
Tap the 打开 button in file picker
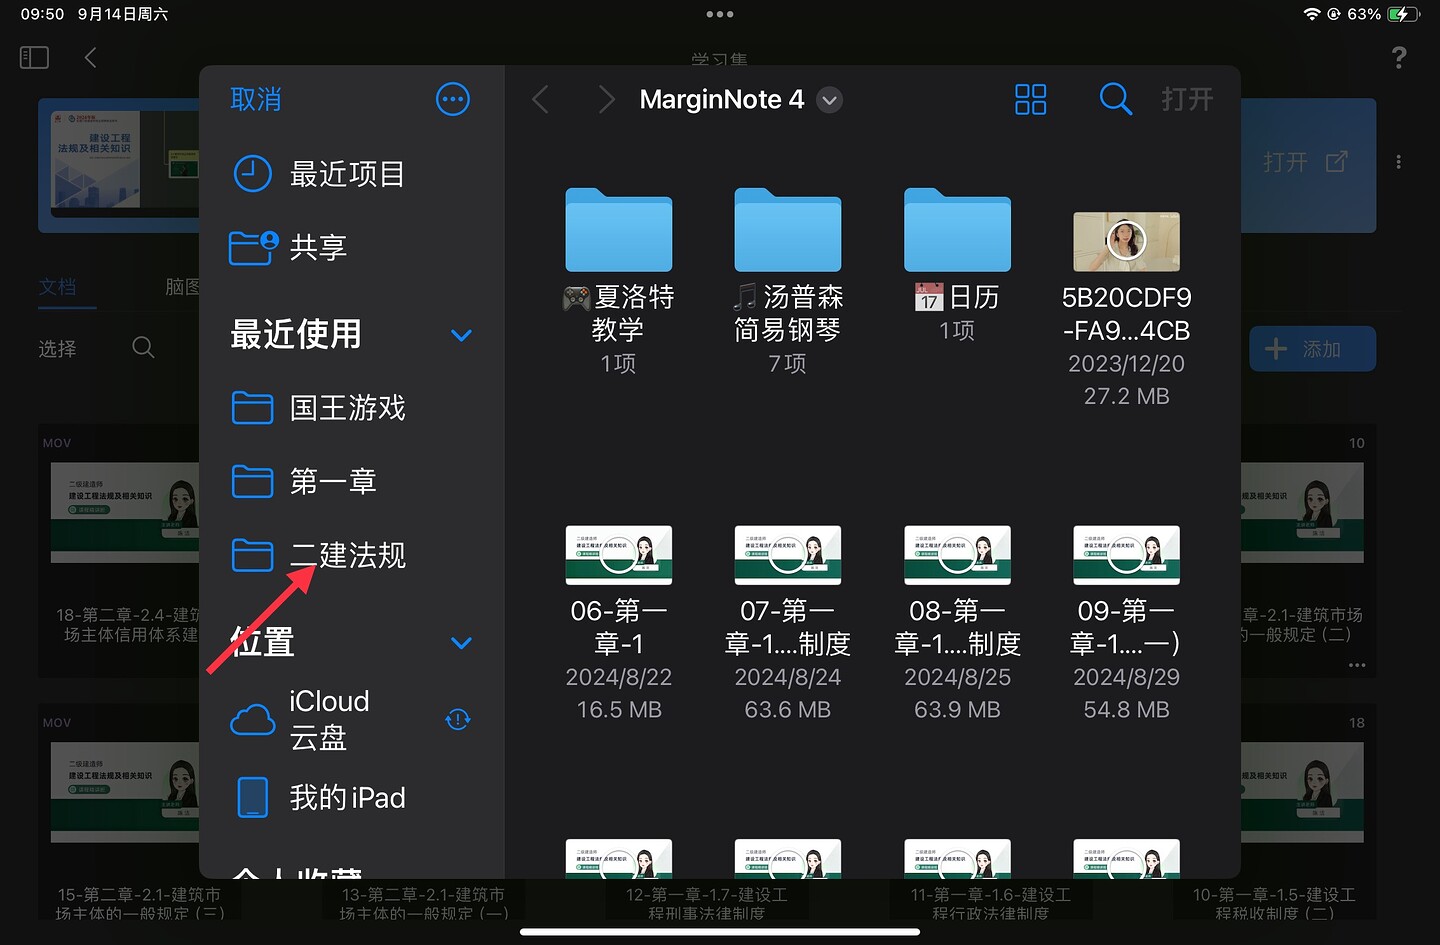(1187, 99)
